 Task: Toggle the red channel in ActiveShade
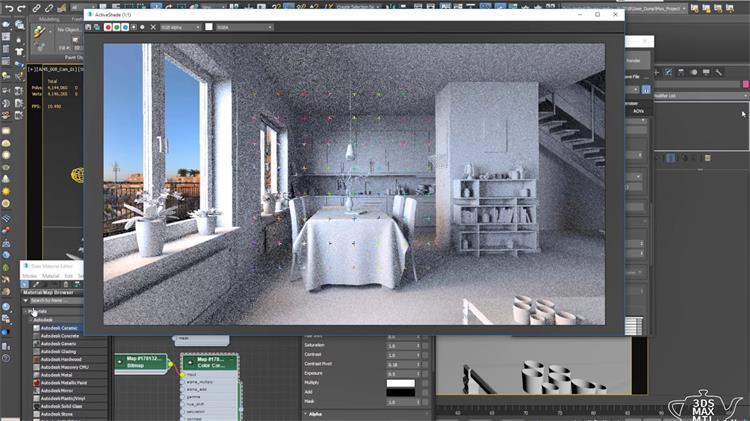pyautogui.click(x=107, y=27)
